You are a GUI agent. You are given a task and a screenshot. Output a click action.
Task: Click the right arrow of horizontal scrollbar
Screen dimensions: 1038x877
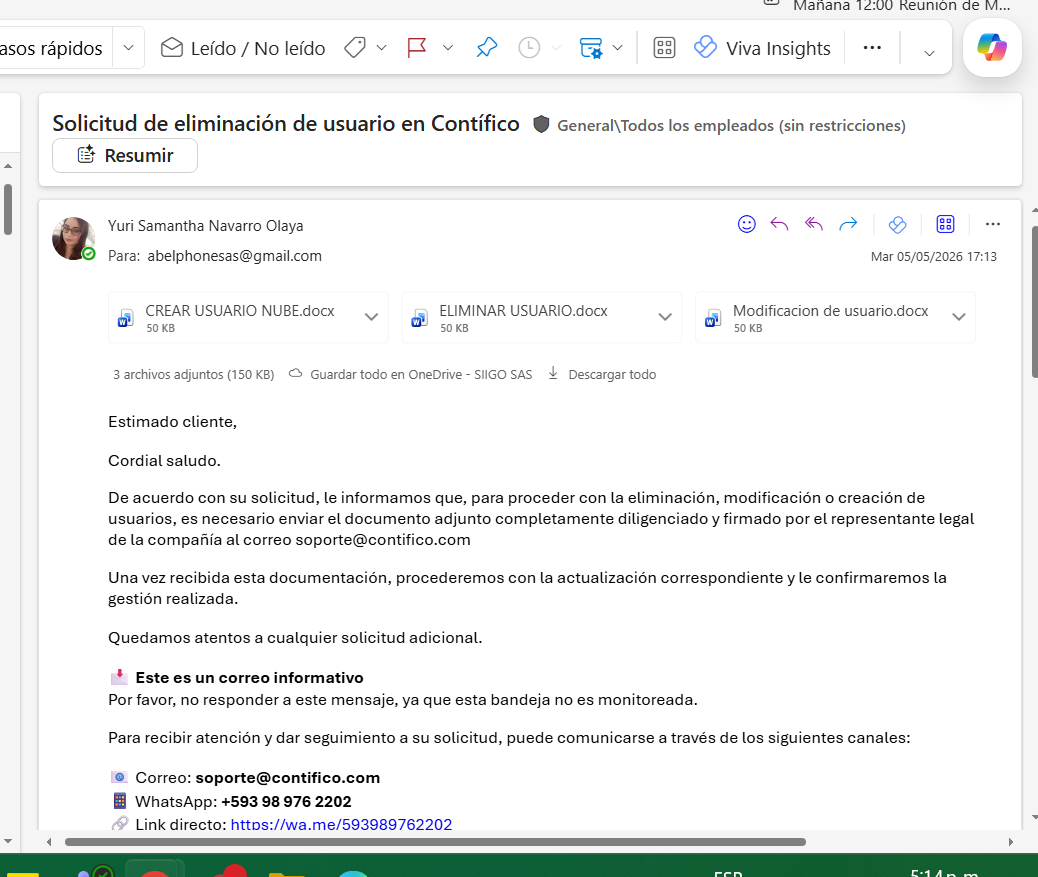(x=1010, y=842)
